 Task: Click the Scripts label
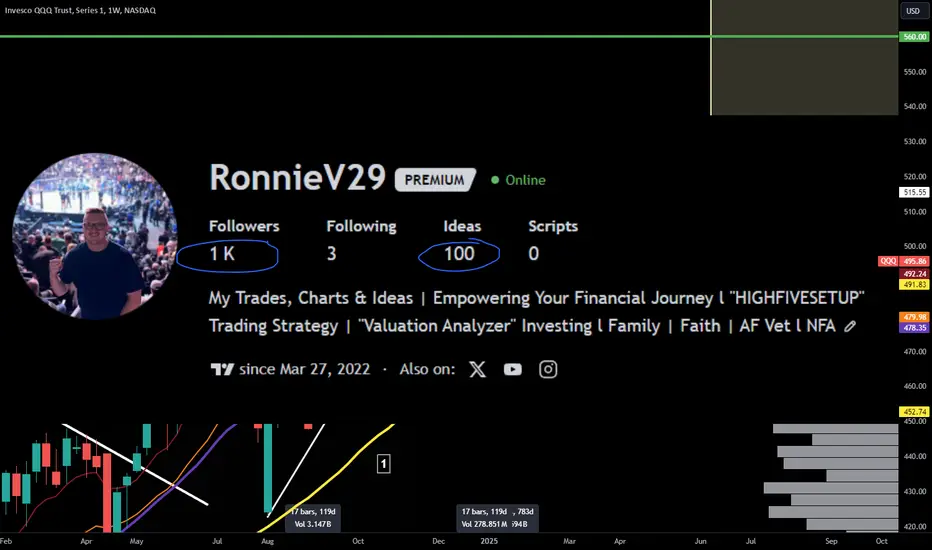pyautogui.click(x=553, y=226)
